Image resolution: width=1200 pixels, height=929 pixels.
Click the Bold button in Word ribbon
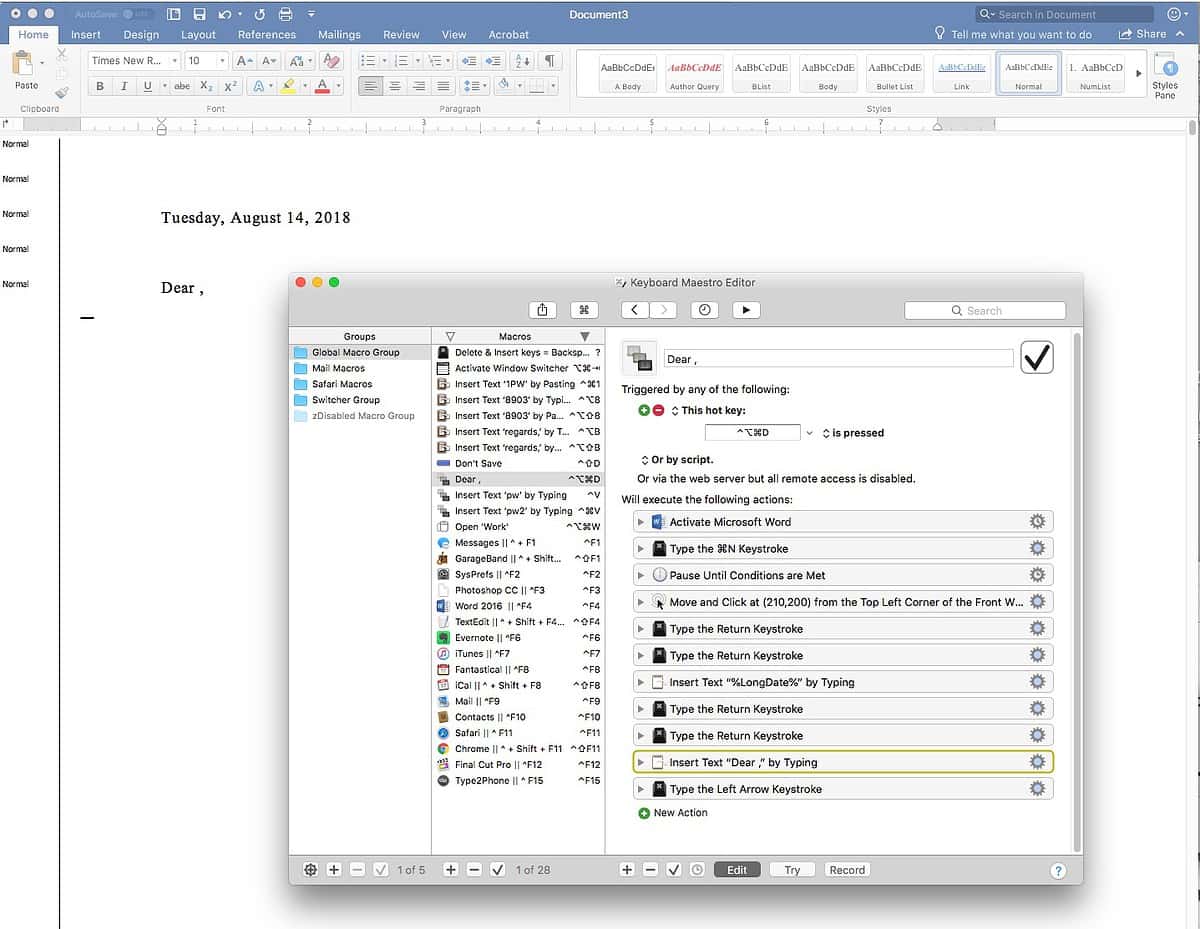point(99,87)
